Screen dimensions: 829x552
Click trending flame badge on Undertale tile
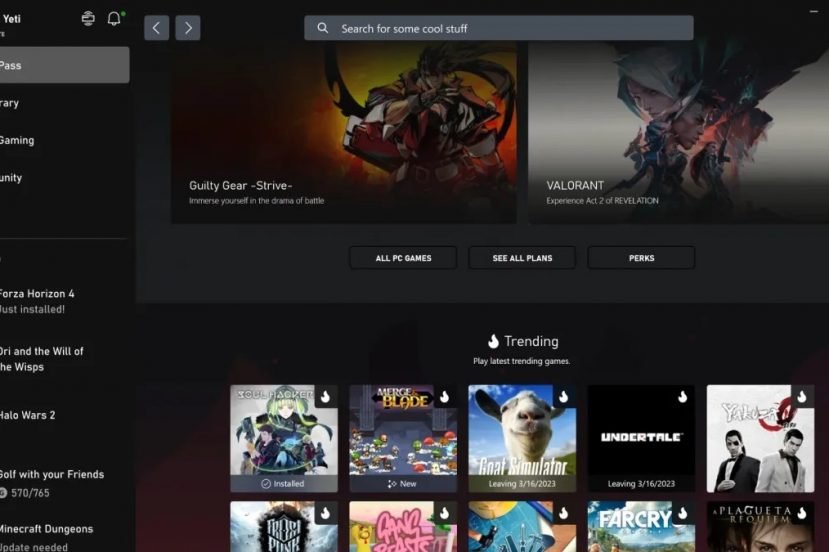click(683, 396)
